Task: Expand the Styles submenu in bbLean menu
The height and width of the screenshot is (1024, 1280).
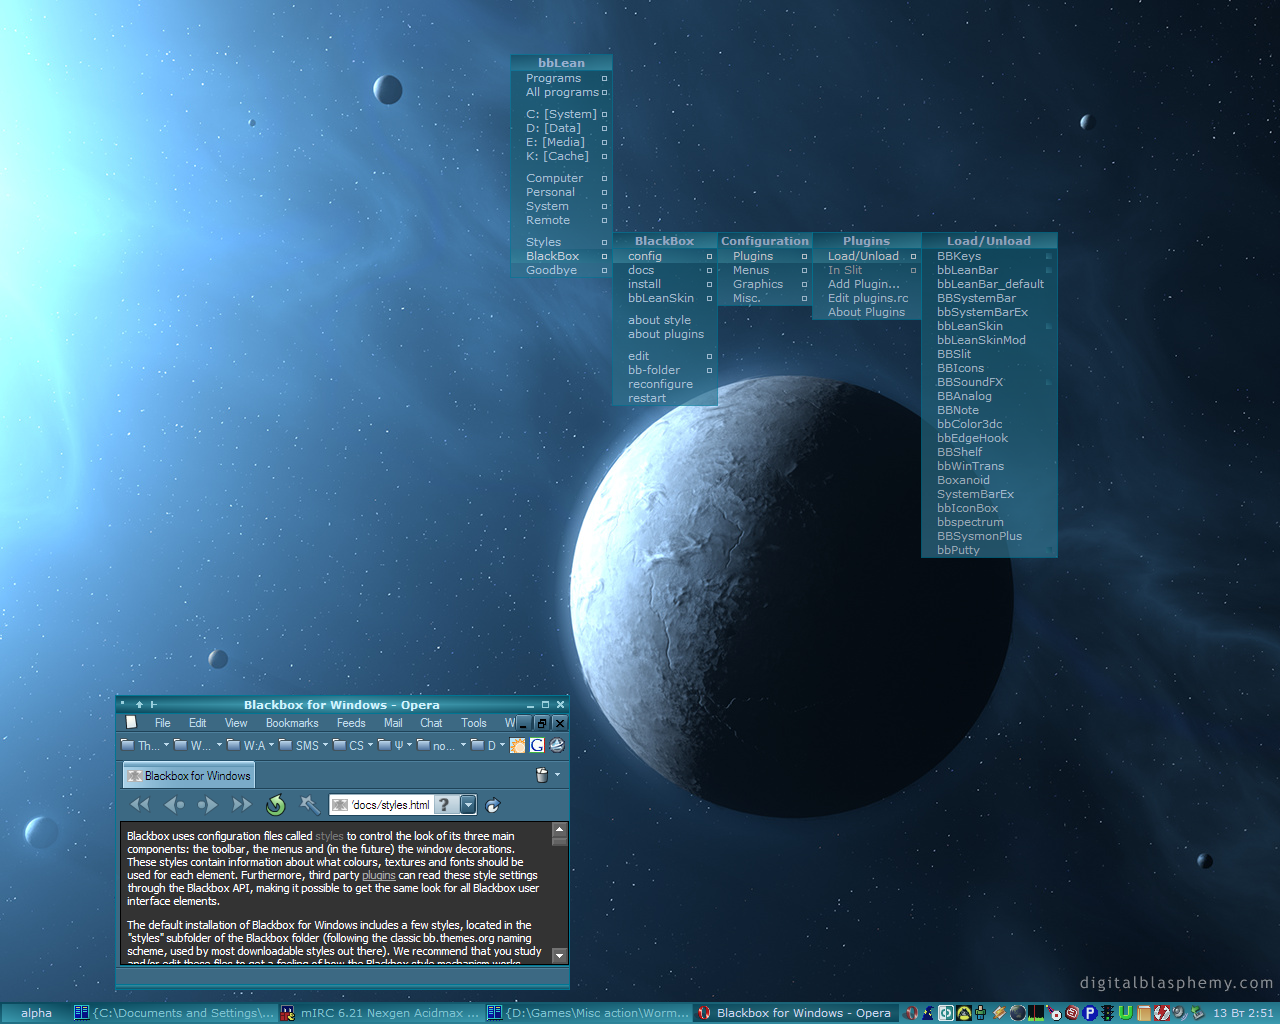Action: pyautogui.click(x=561, y=242)
